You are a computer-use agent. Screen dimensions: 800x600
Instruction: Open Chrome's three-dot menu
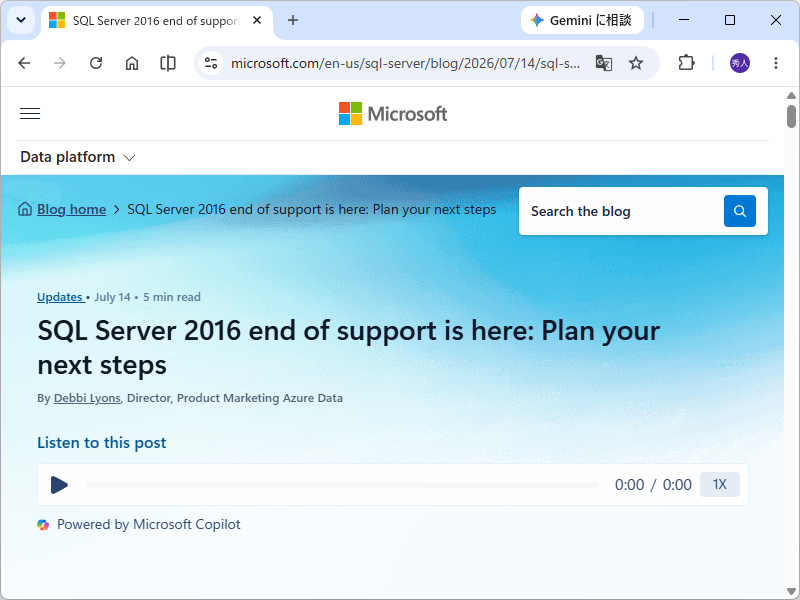(x=776, y=63)
